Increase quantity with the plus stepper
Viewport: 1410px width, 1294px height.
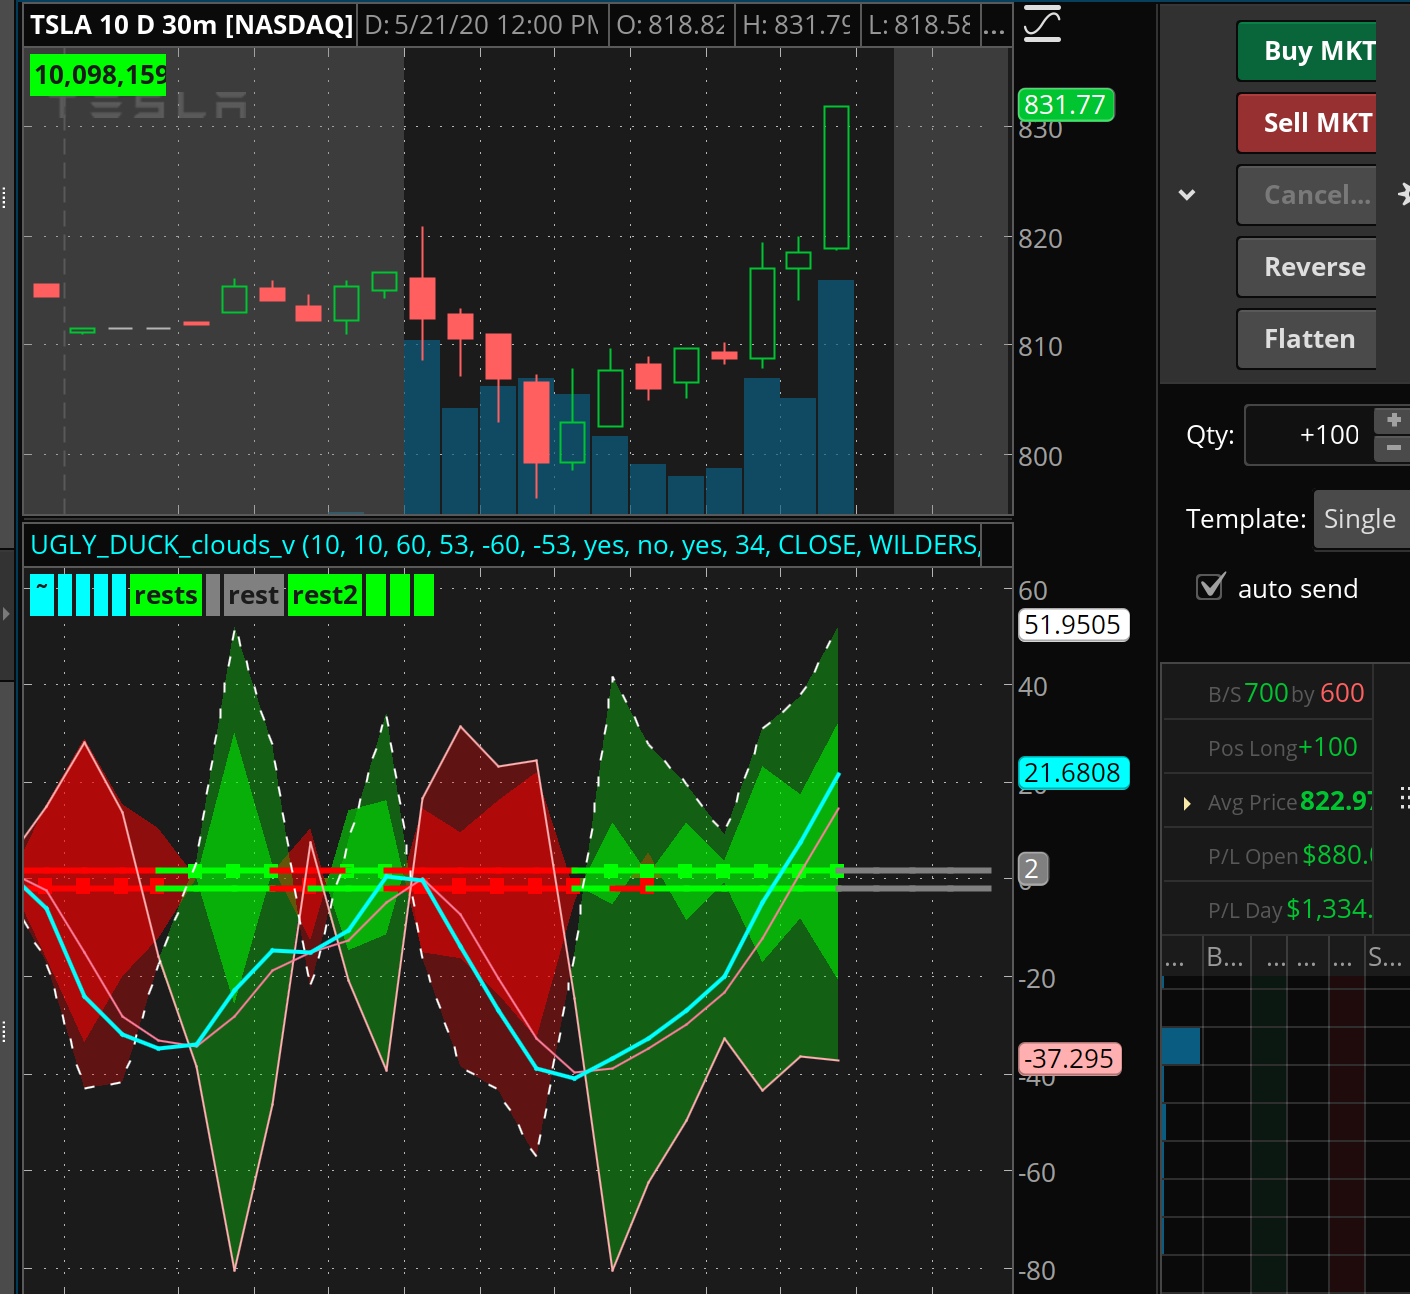point(1393,420)
